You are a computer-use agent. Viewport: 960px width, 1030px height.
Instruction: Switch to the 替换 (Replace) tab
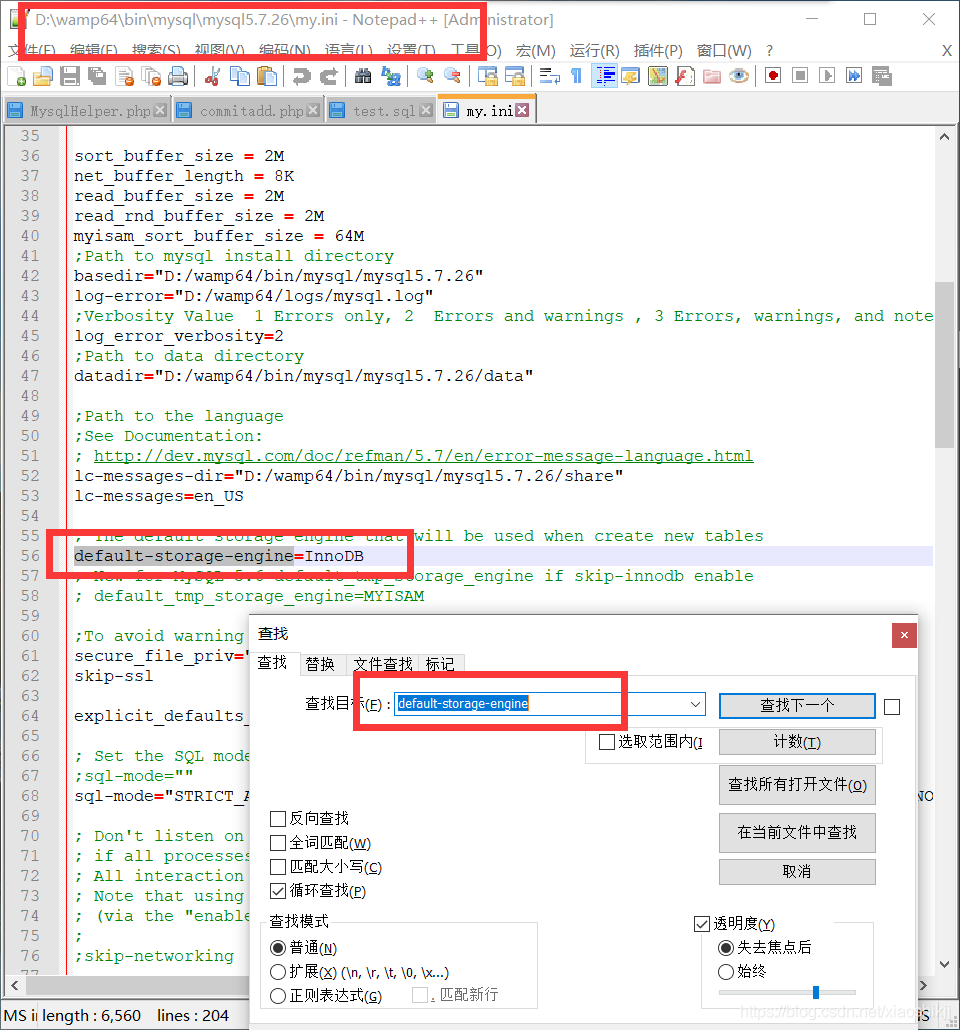pos(323,663)
